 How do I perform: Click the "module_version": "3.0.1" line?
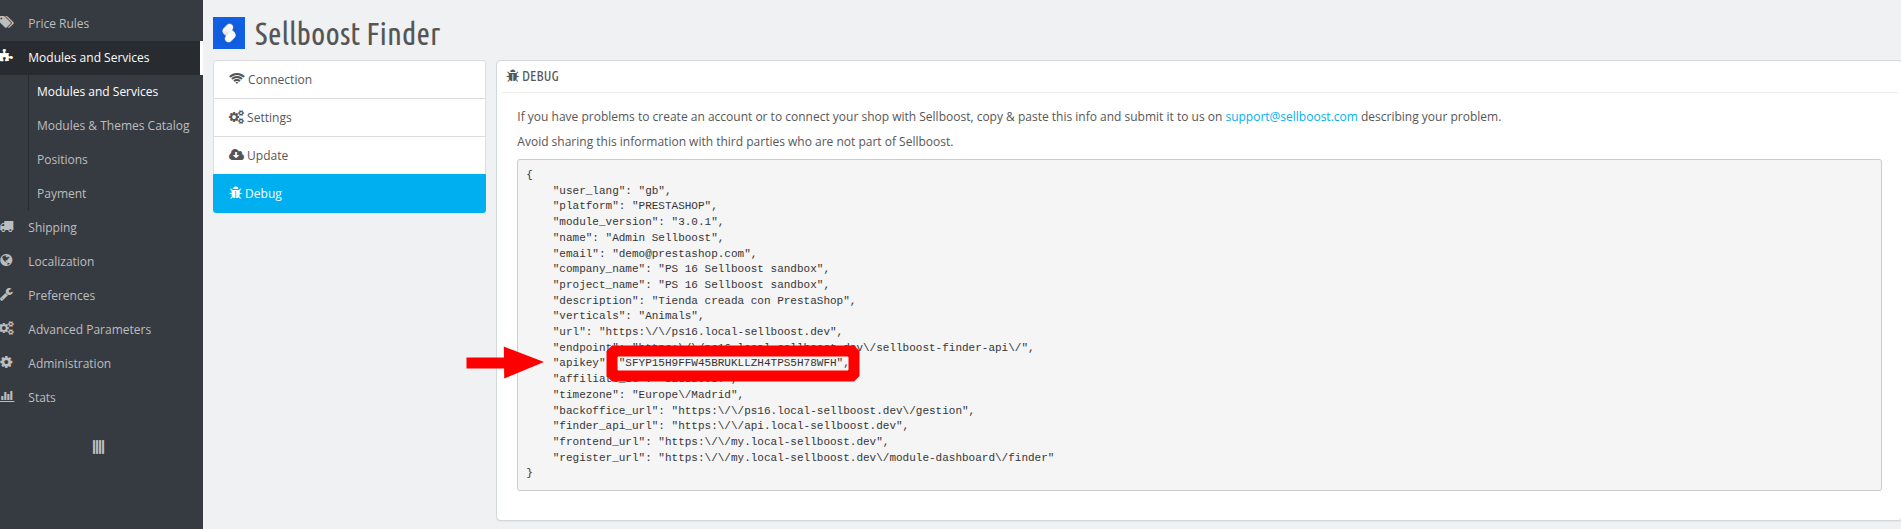637,221
